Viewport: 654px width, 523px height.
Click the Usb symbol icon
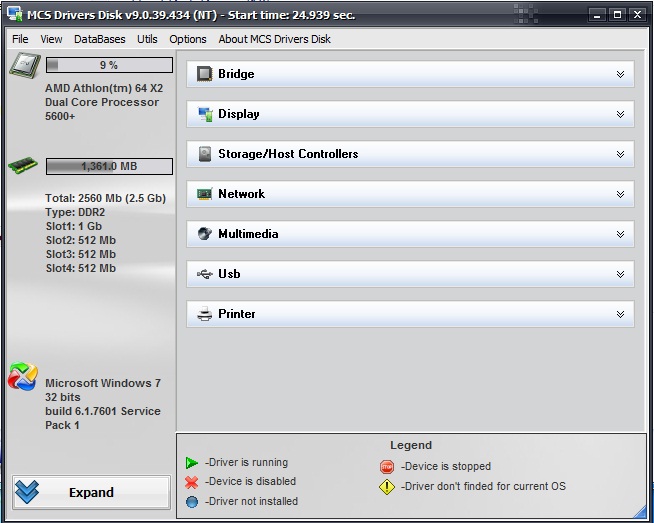204,274
